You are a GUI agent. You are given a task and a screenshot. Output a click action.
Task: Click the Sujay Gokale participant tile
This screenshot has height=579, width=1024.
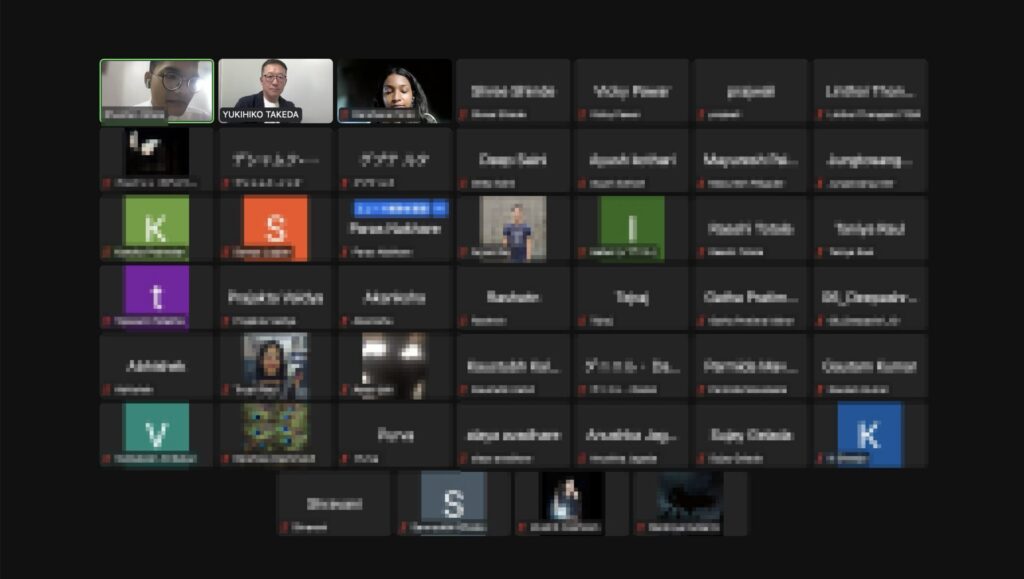(750, 435)
